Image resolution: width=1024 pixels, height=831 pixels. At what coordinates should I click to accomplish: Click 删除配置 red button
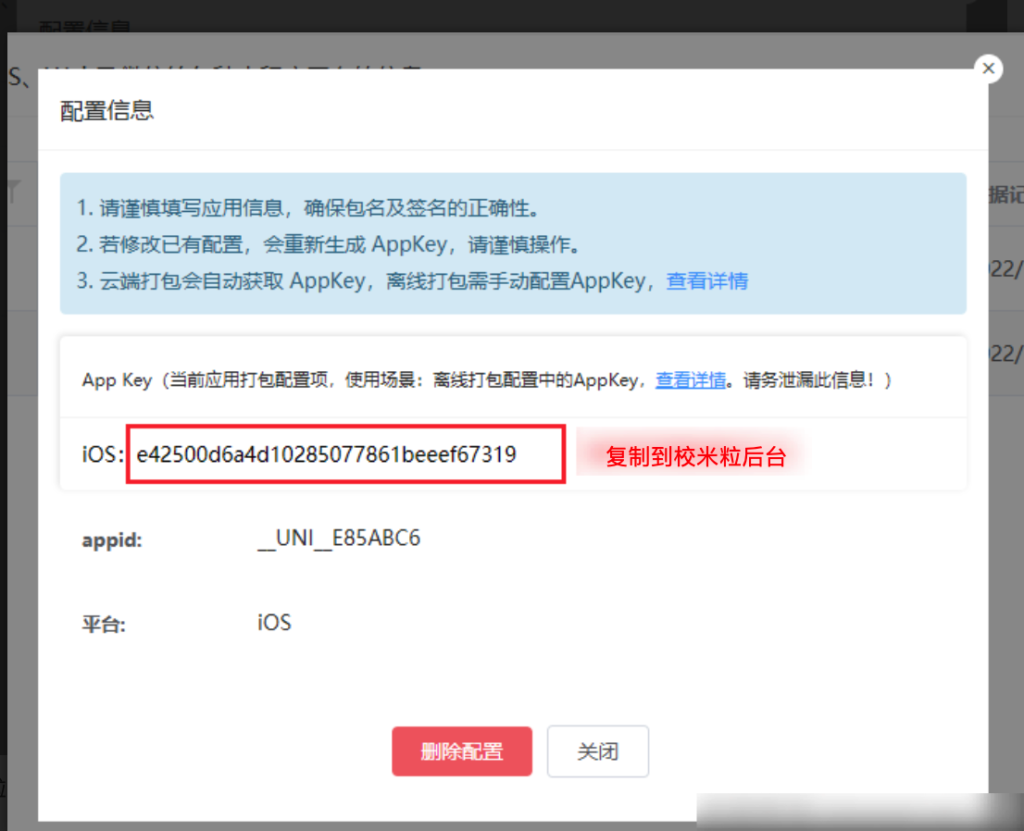pyautogui.click(x=461, y=751)
